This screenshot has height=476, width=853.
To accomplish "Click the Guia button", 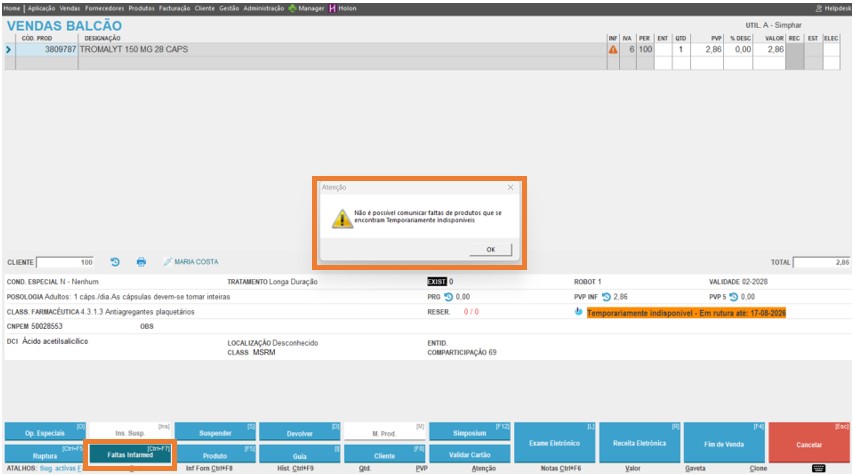I will coord(300,454).
